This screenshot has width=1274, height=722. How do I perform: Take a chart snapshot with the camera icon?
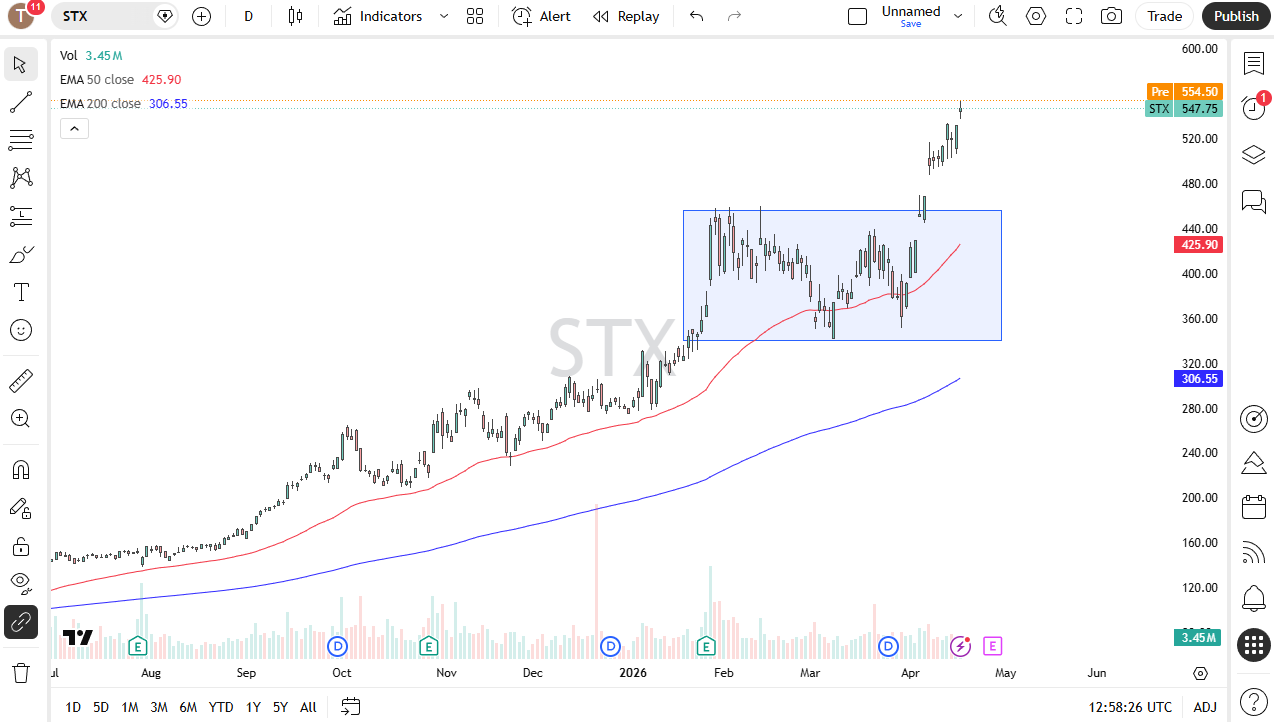(x=1111, y=16)
